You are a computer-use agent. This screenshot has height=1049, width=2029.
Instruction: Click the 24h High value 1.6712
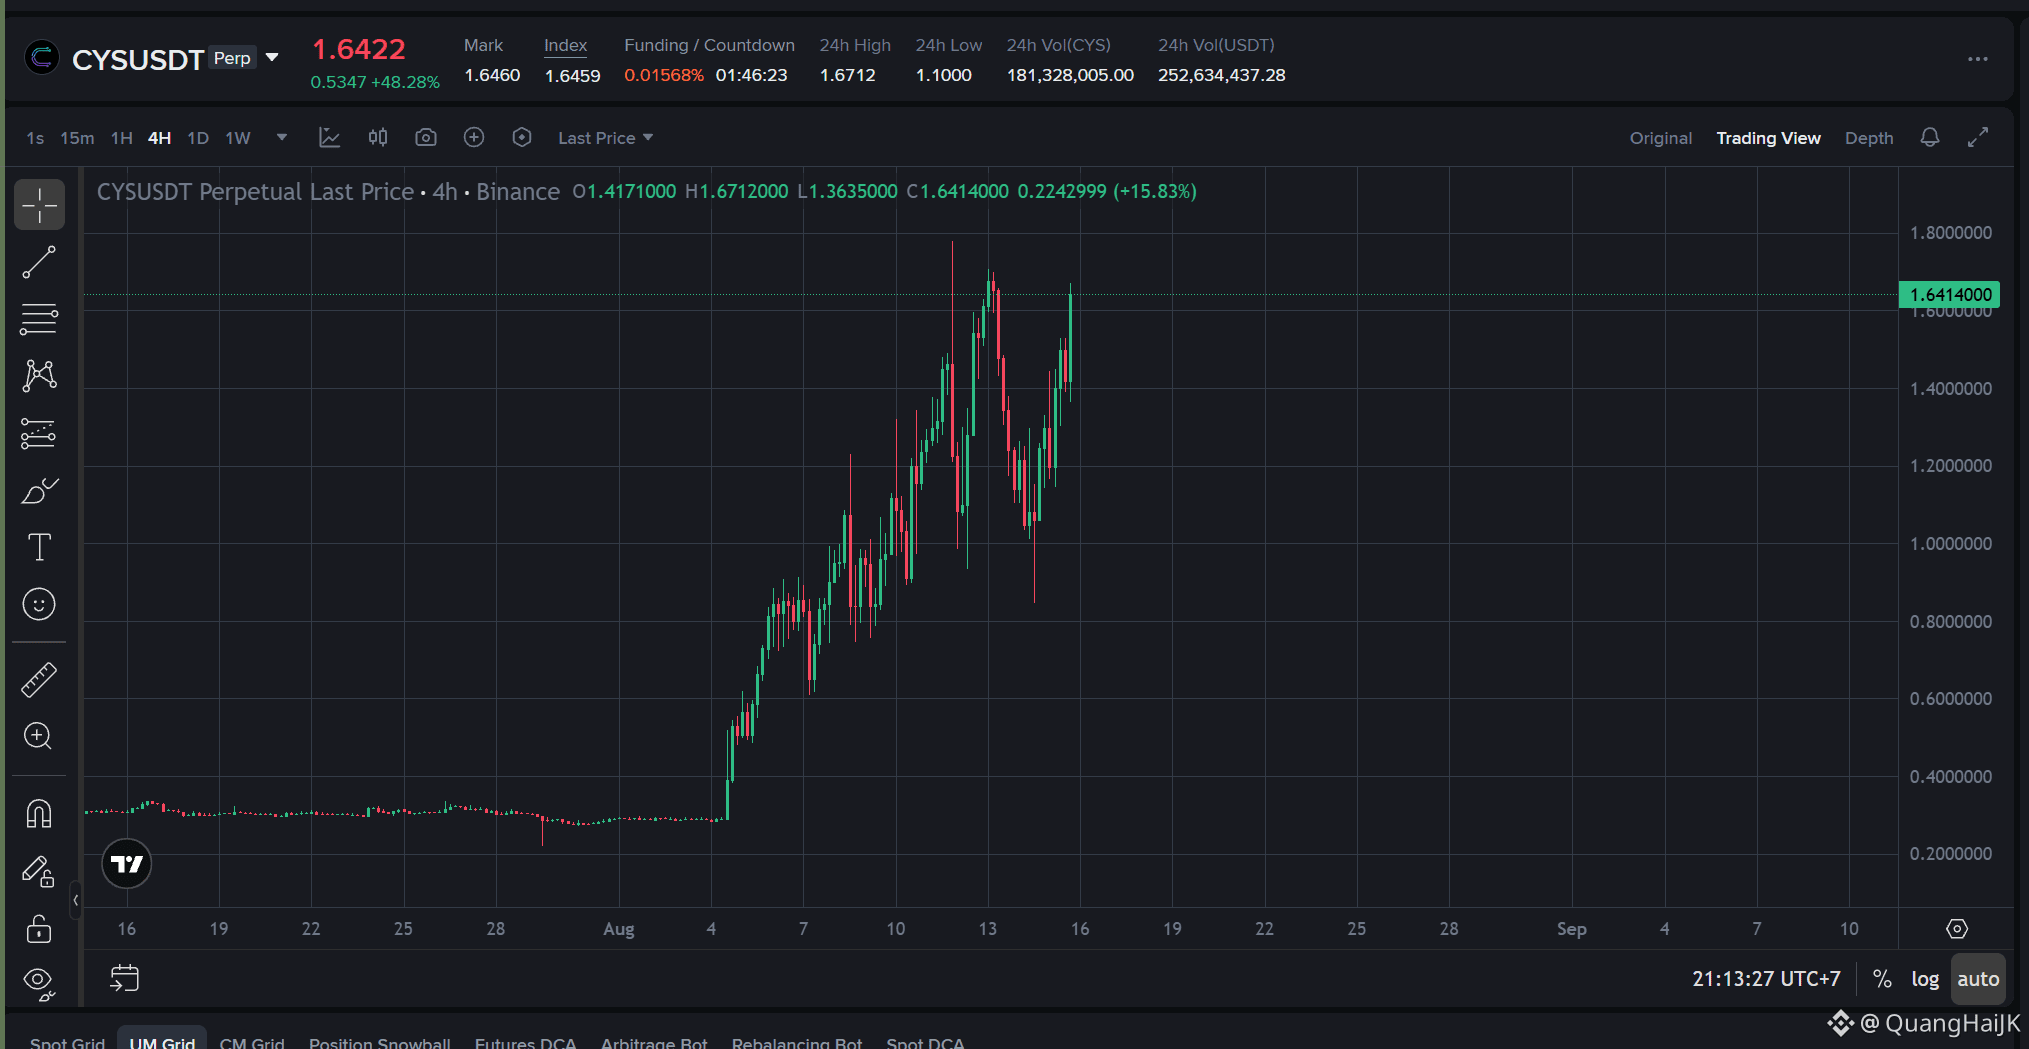[x=847, y=75]
